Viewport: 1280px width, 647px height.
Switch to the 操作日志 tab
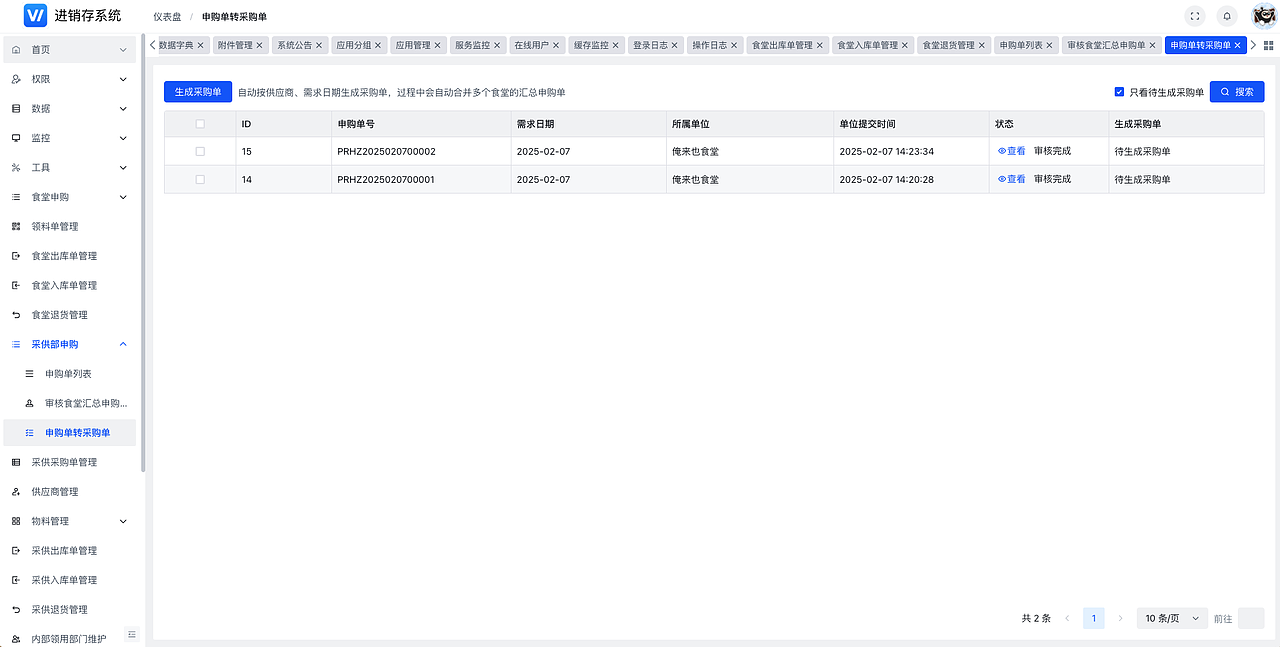715,45
